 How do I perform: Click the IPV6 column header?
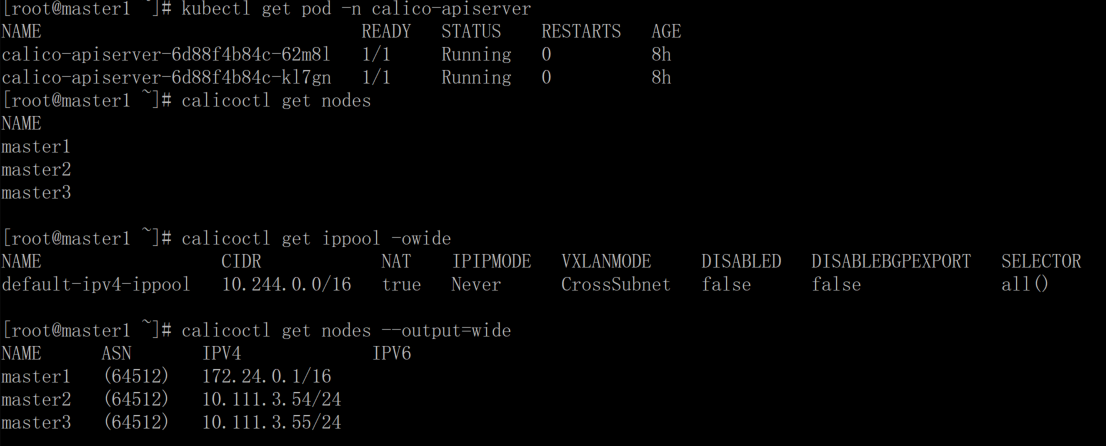[391, 354]
